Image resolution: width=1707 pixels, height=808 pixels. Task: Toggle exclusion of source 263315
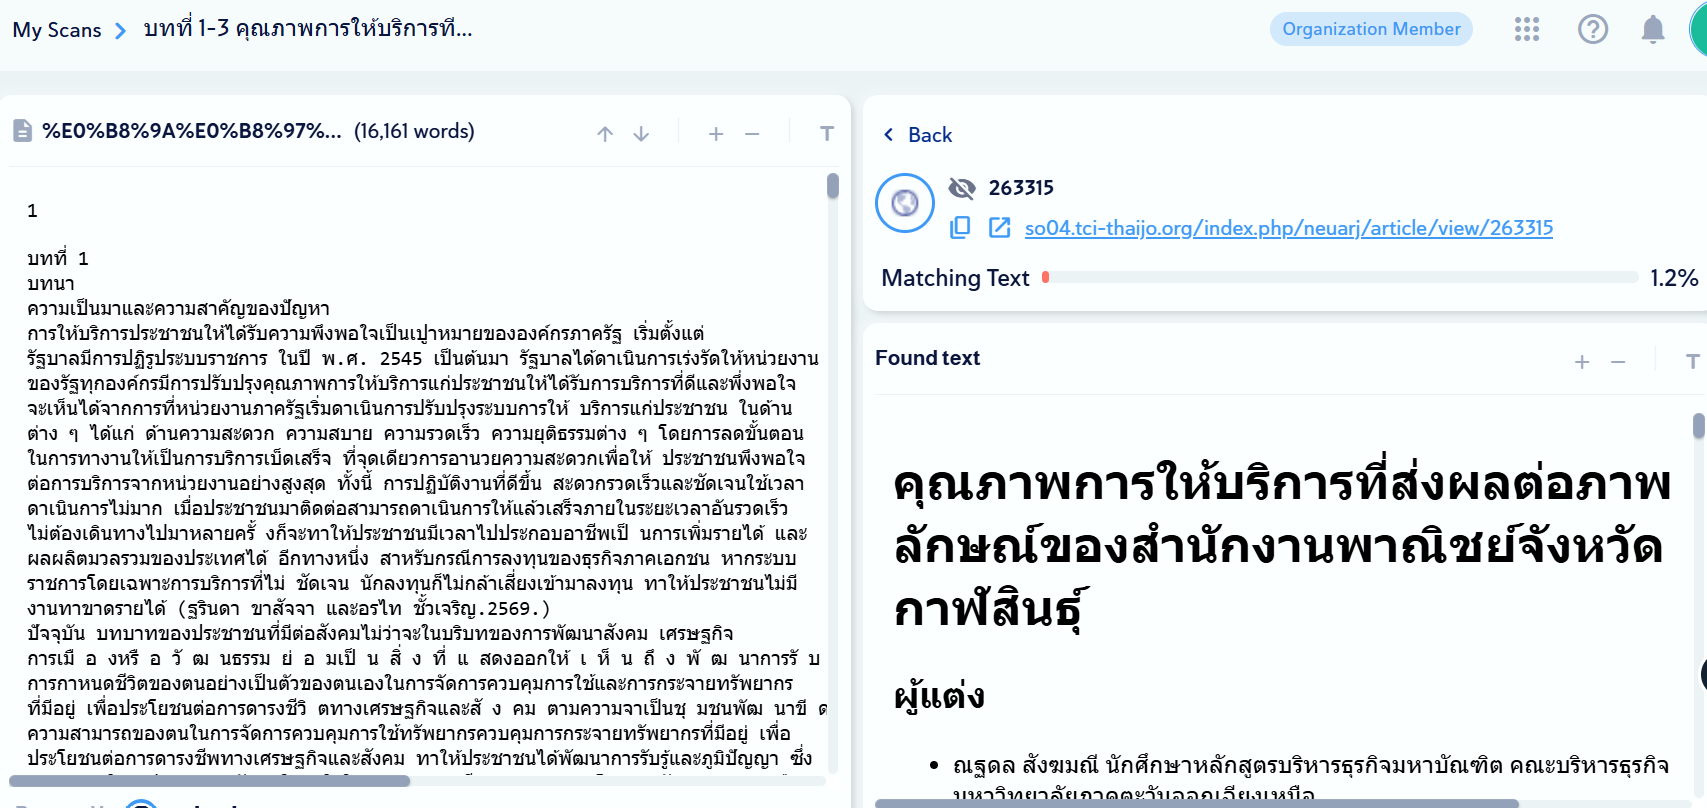coord(961,188)
